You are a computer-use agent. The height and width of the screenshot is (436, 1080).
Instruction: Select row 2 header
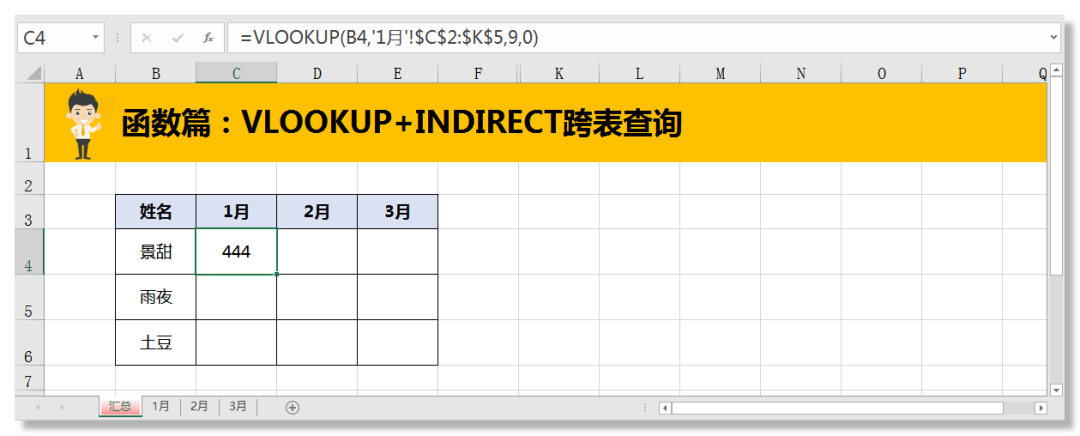click(x=30, y=178)
